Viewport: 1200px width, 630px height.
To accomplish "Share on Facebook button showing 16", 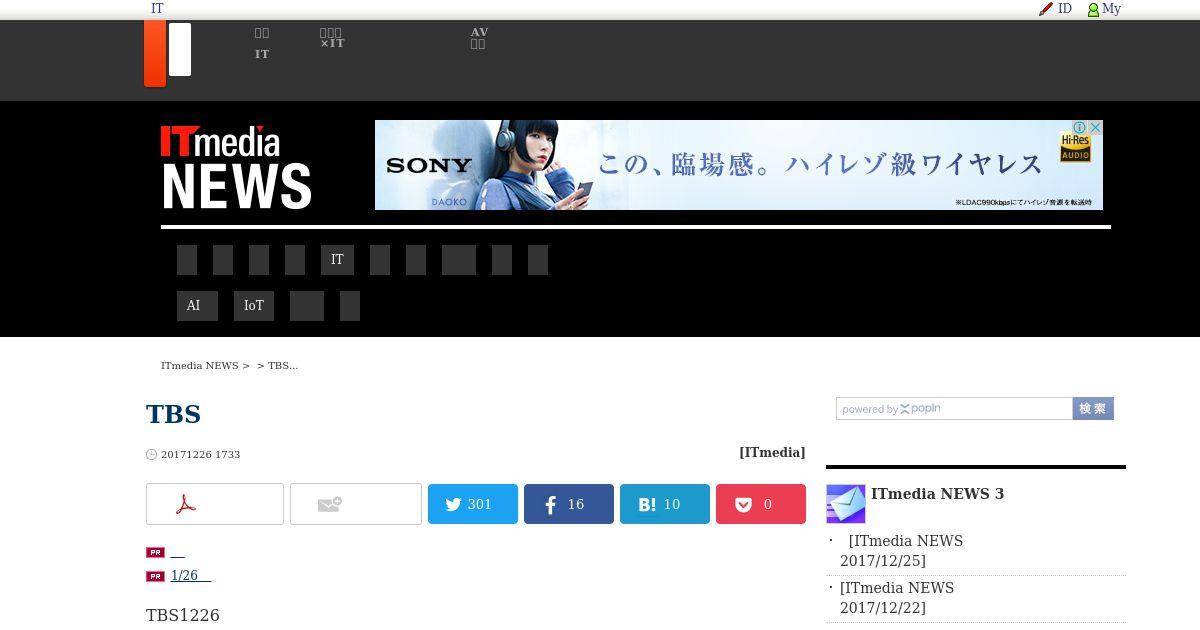I will click(569, 504).
